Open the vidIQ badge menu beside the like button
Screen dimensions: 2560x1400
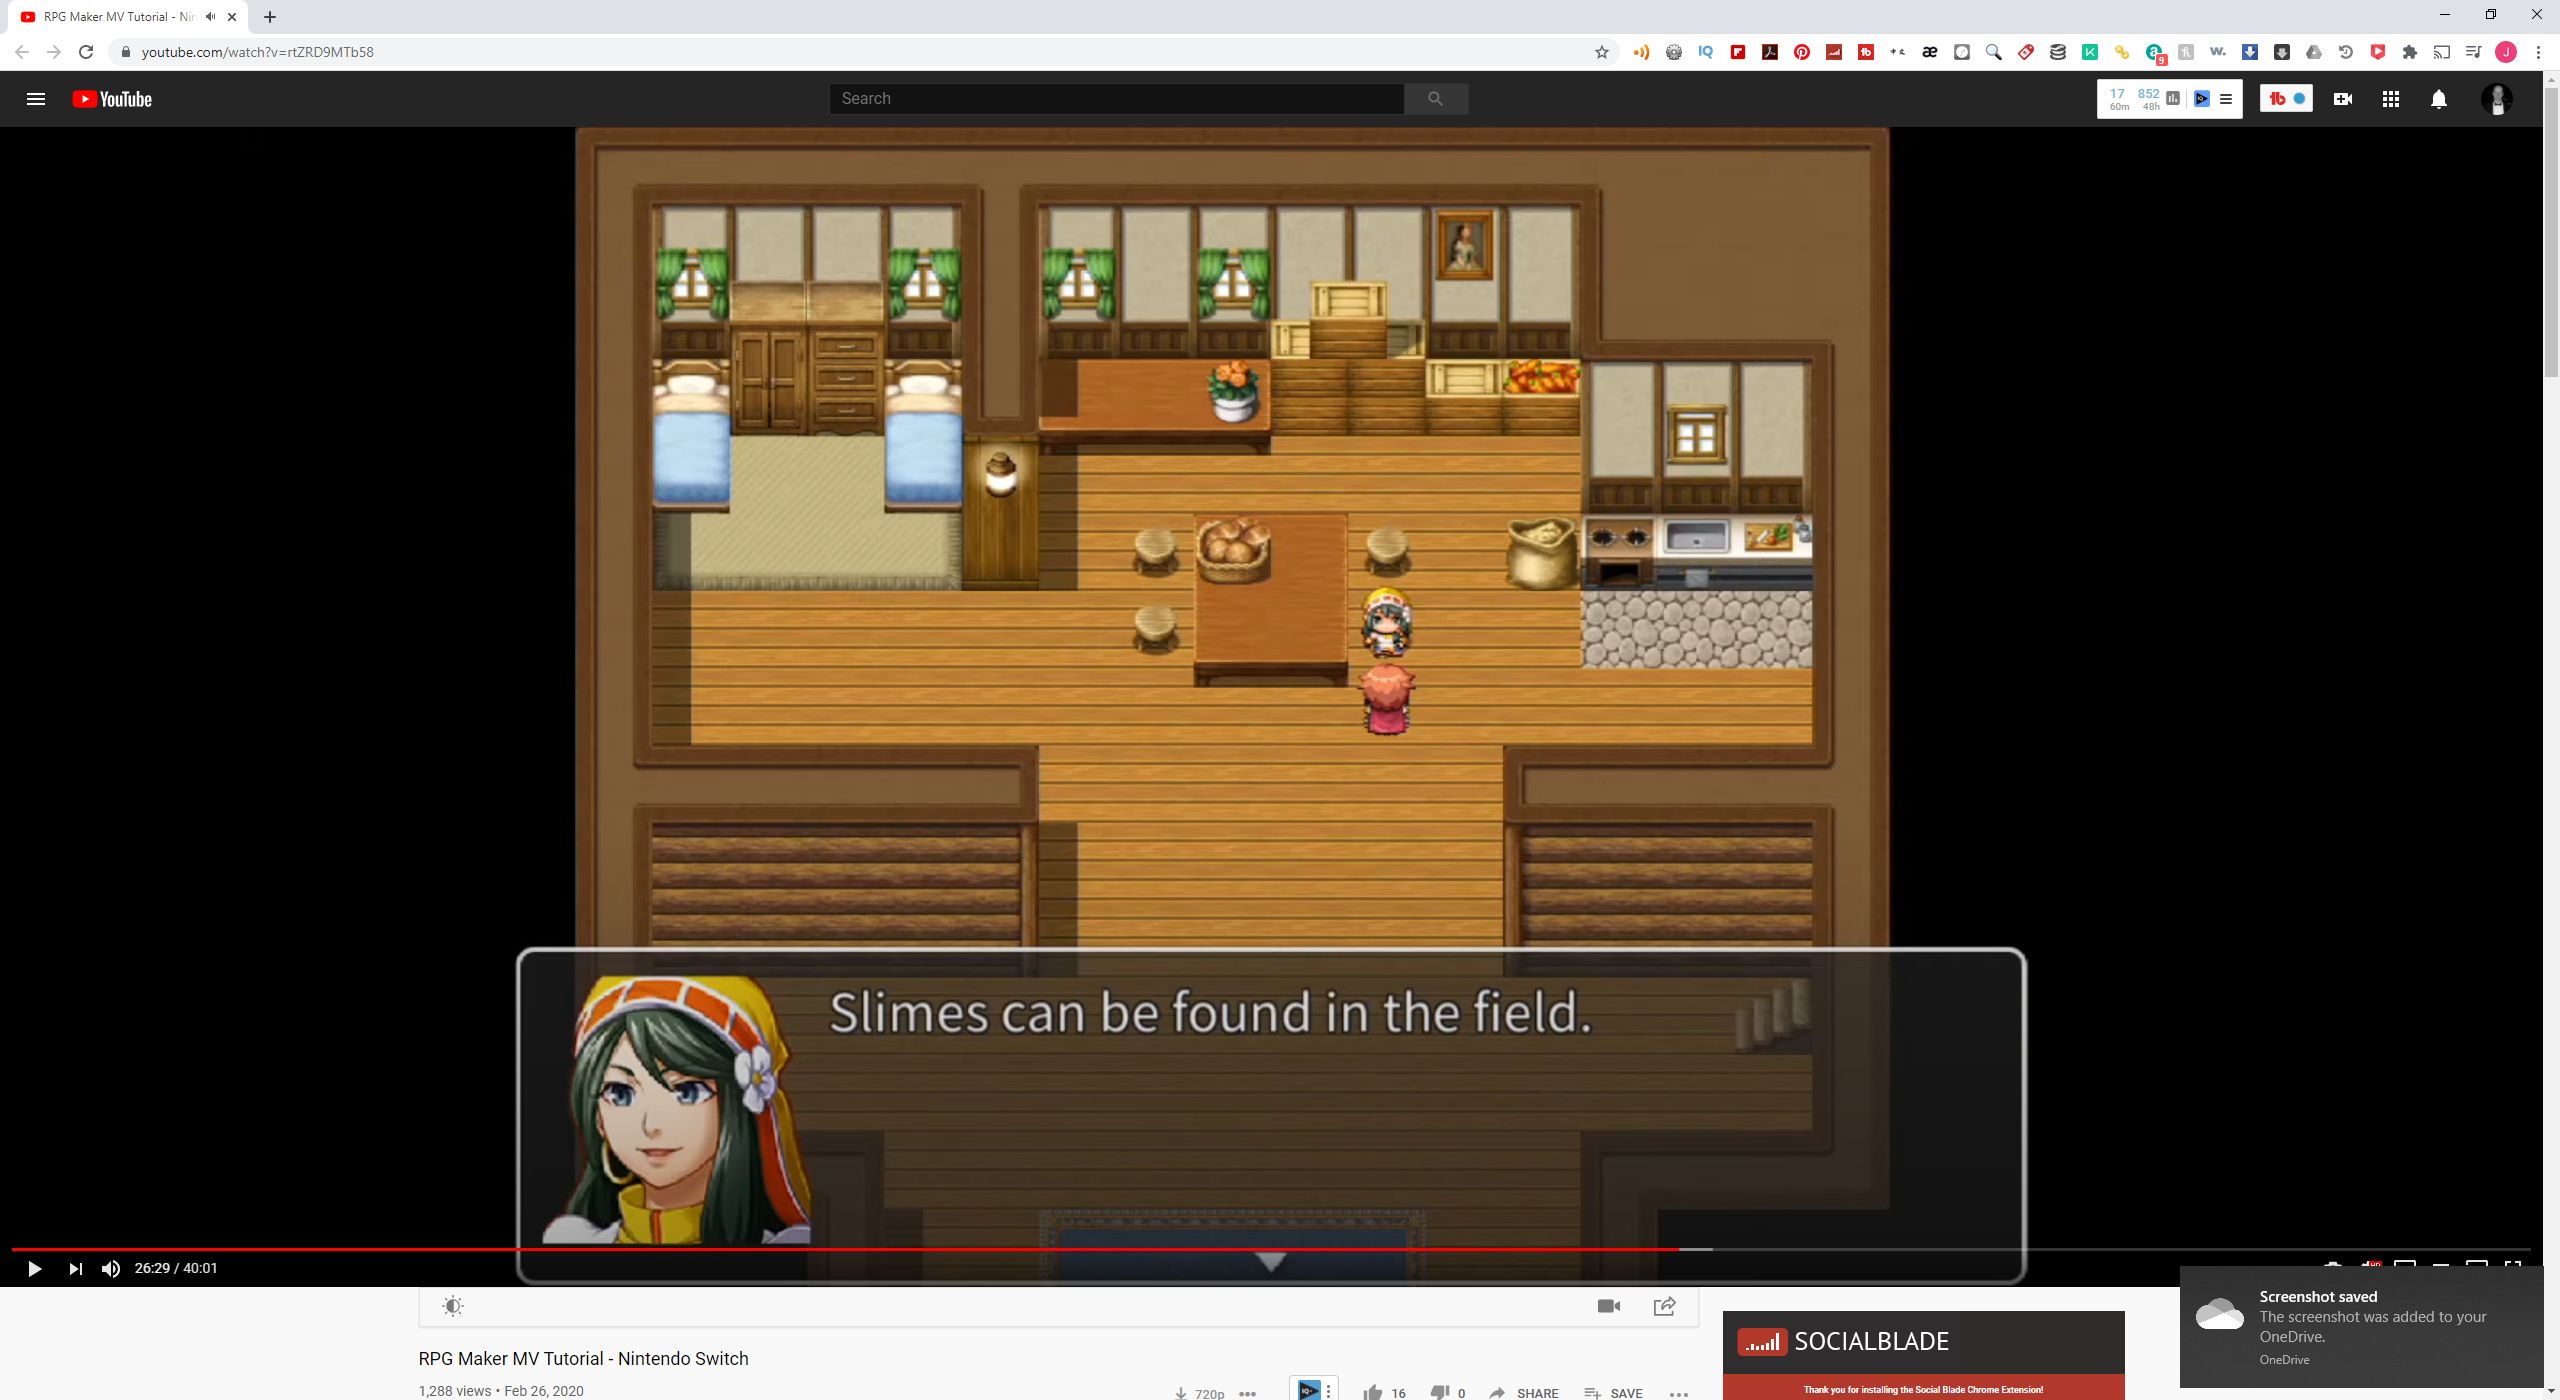click(1313, 1389)
